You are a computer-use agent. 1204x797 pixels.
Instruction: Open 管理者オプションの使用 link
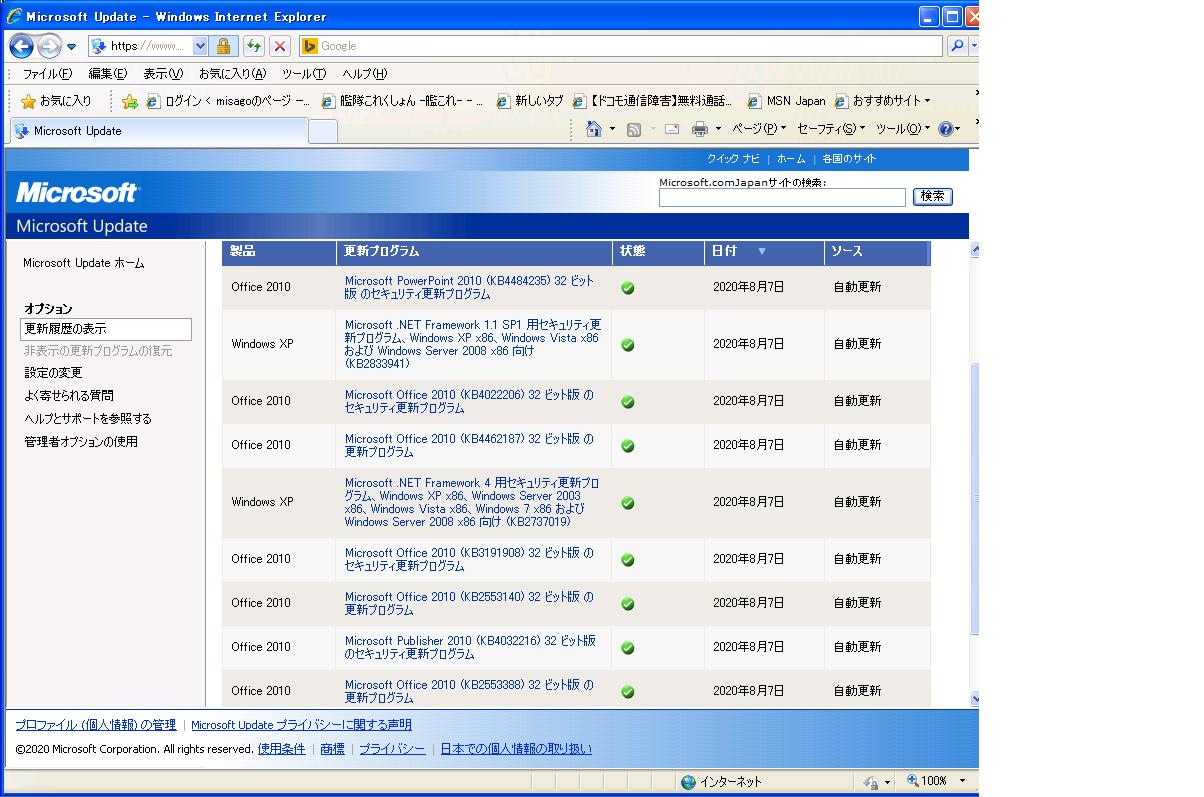(x=81, y=442)
